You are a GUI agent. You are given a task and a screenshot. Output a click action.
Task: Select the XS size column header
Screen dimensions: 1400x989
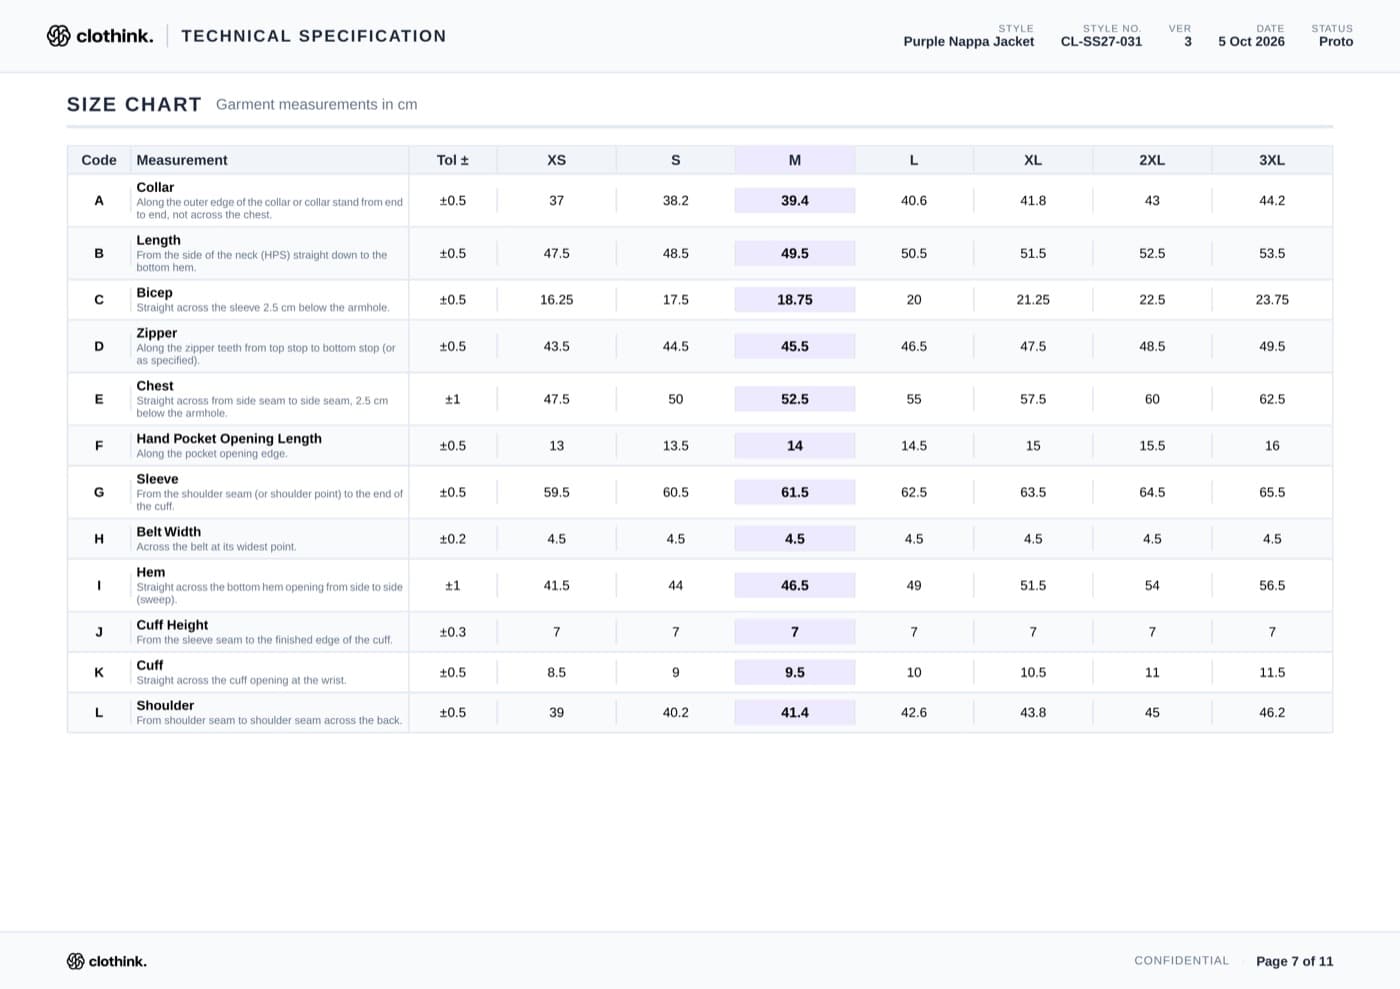(557, 160)
